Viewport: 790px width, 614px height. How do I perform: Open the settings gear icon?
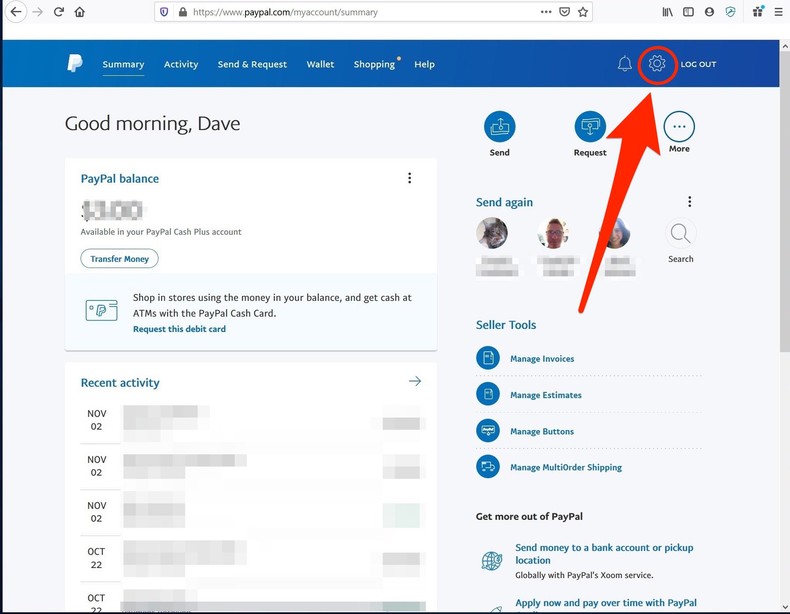tap(657, 64)
